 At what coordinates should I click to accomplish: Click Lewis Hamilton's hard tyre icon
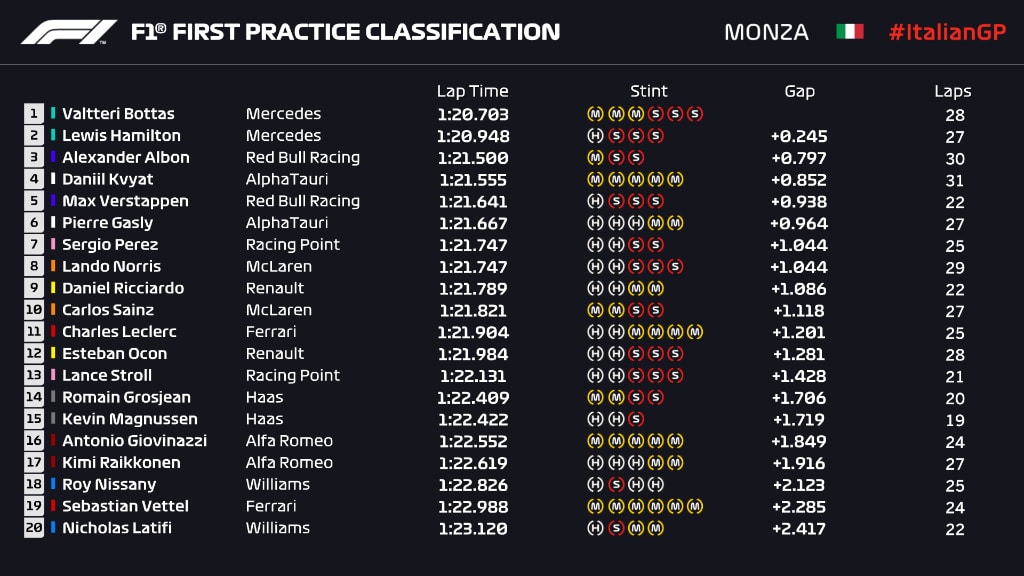click(x=595, y=136)
